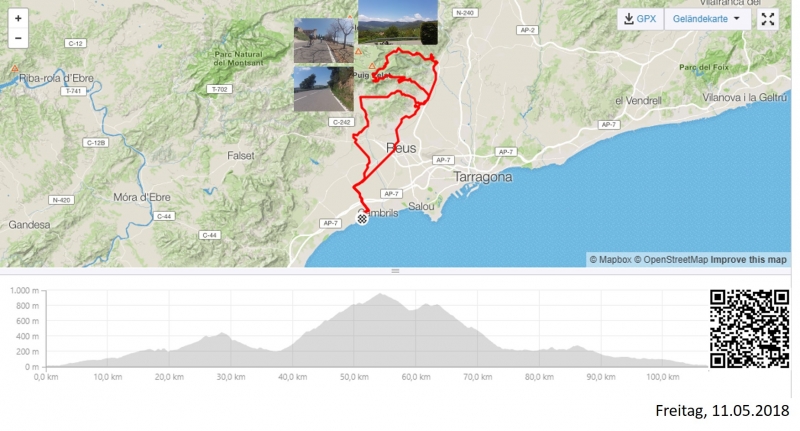Click the checkered finish marker near Cambrils

362,219
